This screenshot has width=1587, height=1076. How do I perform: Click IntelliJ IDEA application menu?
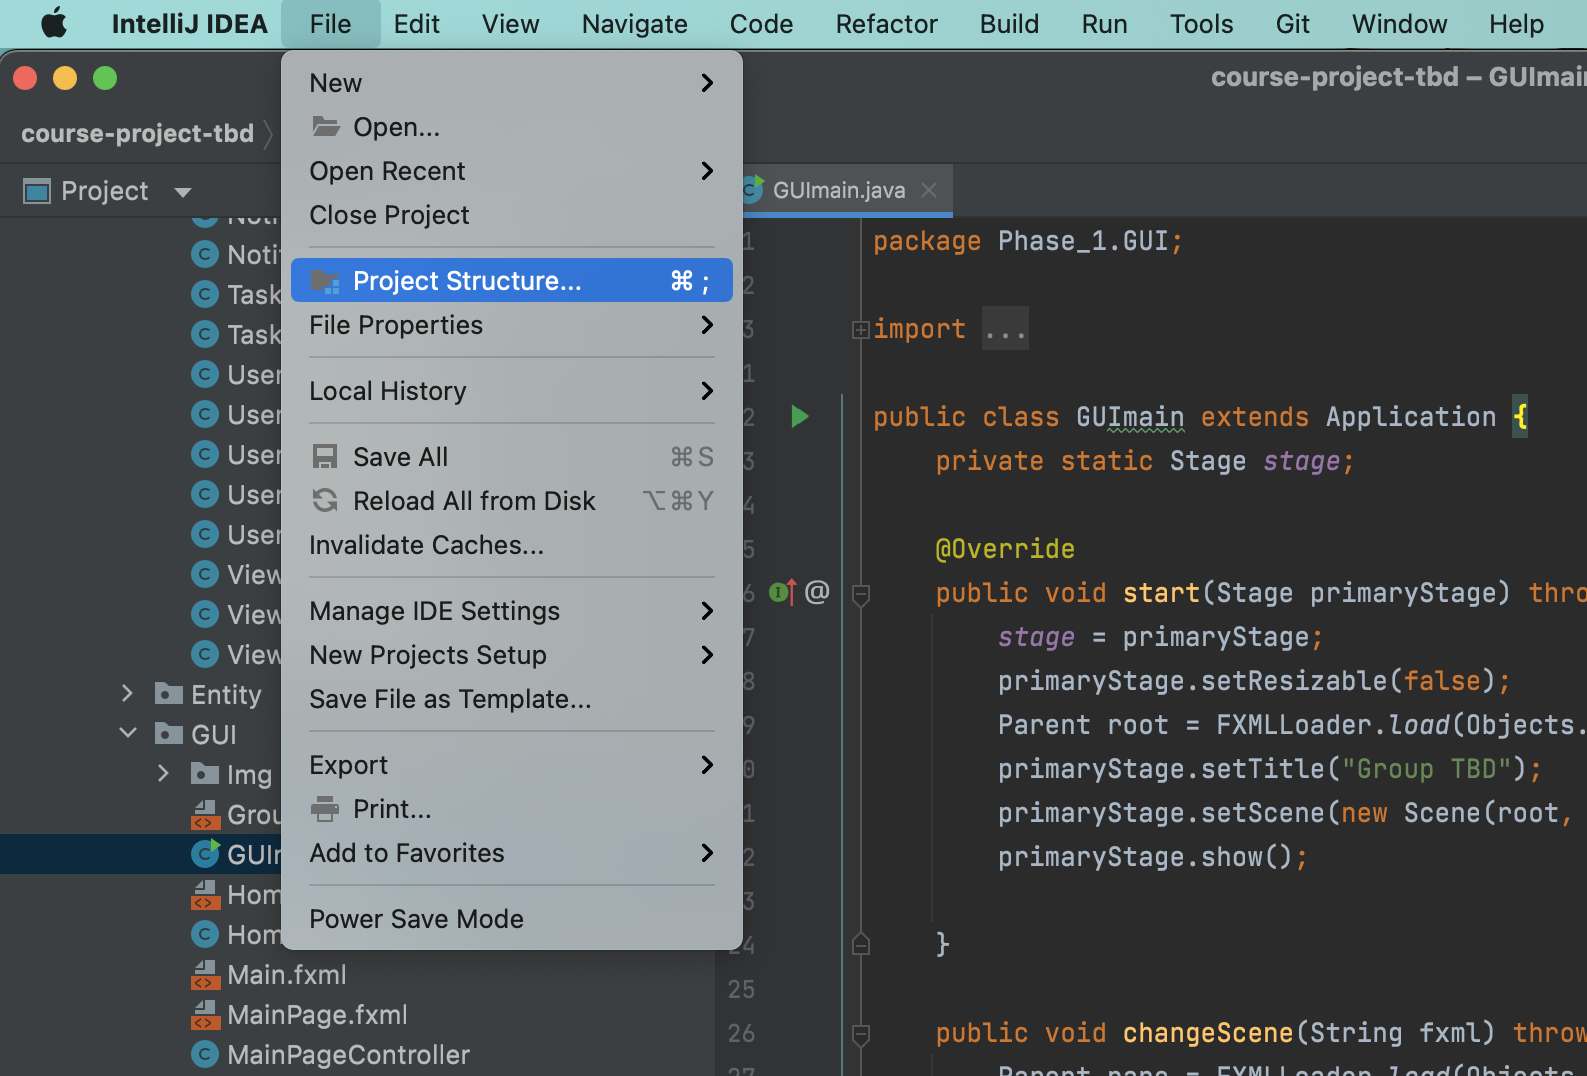[x=189, y=24]
